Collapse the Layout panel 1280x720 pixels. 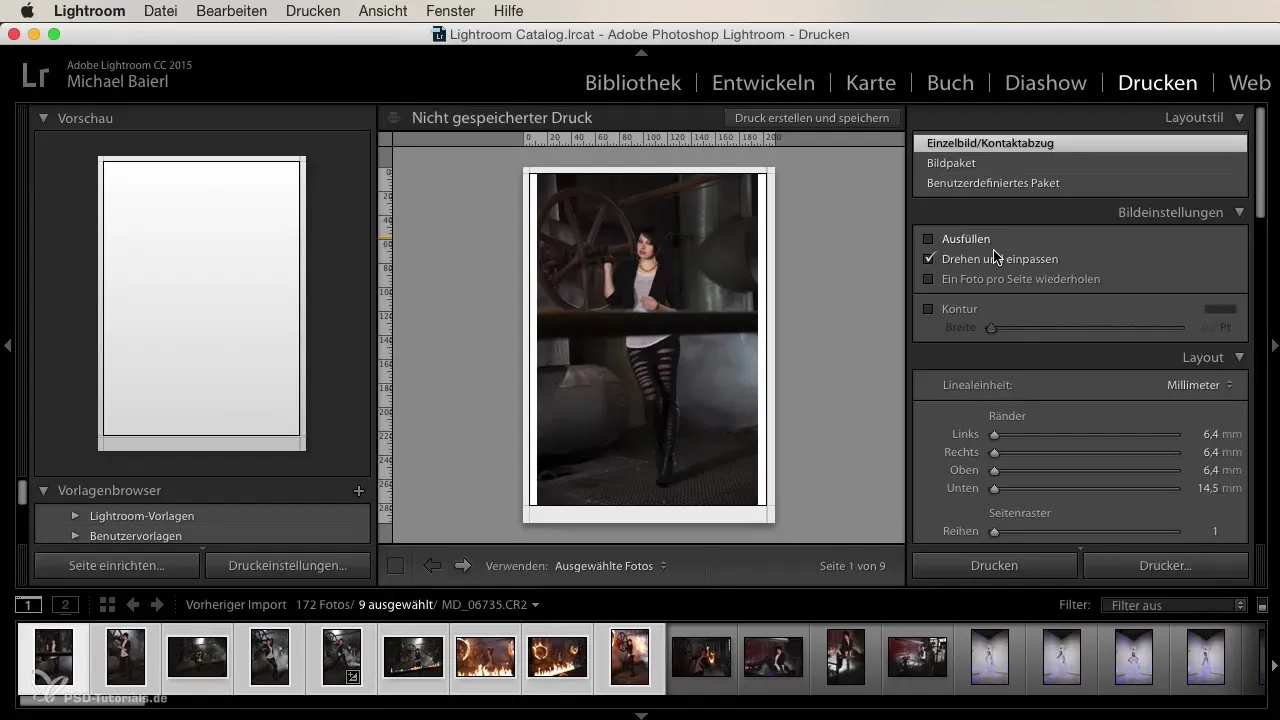pos(1240,357)
